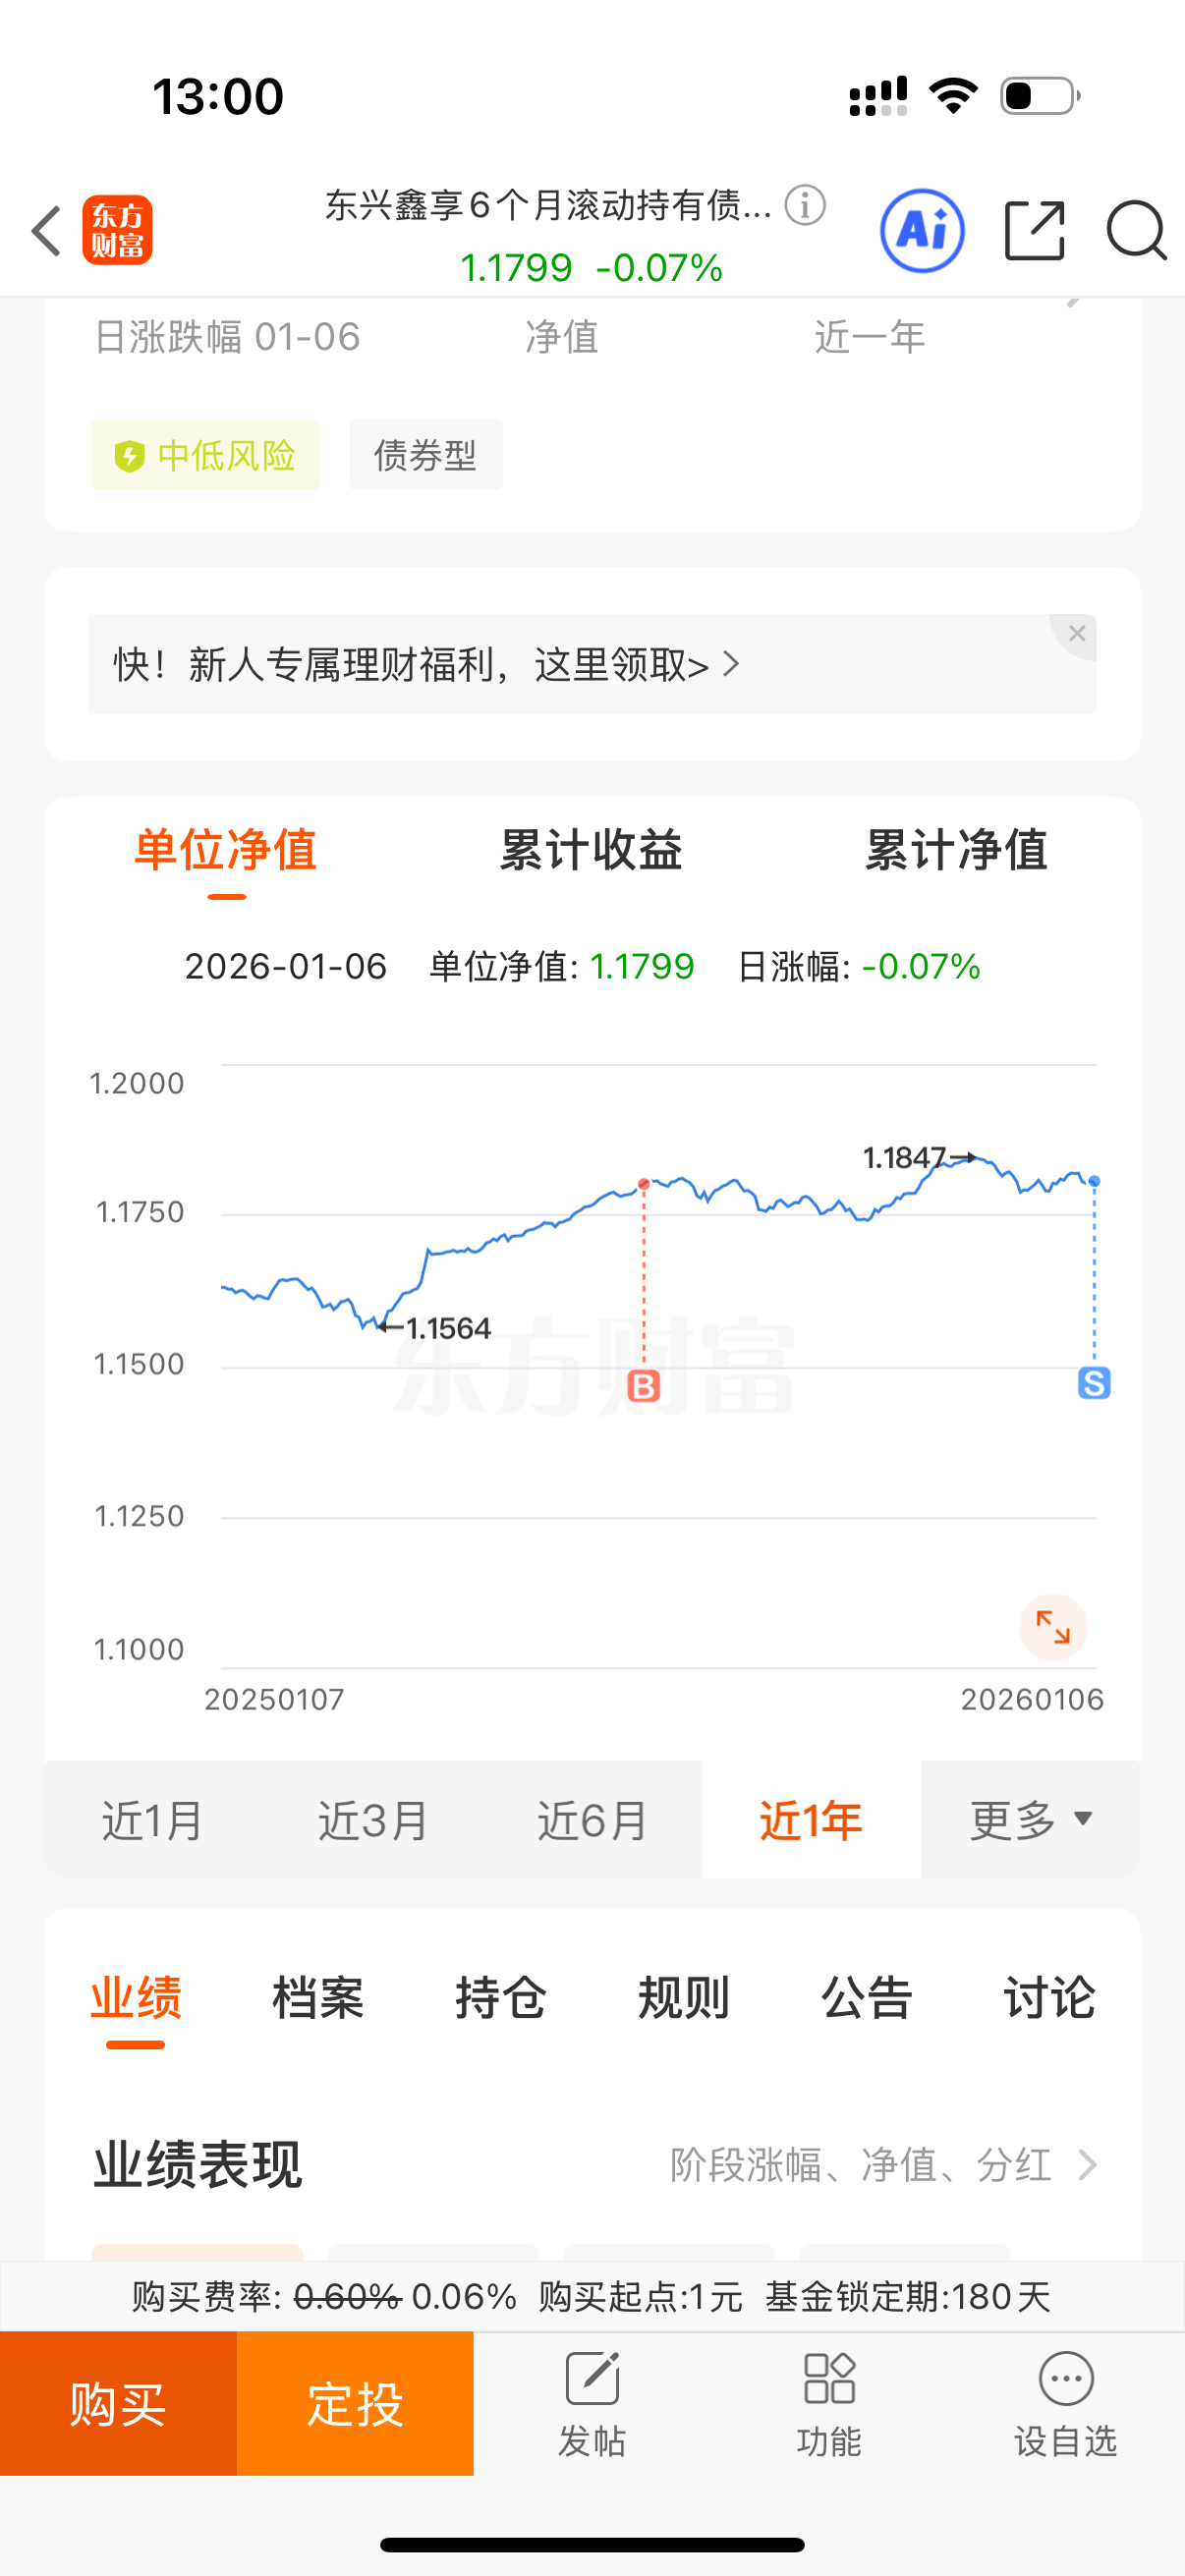Open the 功能 functions icon
Screen dimensions: 1185x2576
829,2404
